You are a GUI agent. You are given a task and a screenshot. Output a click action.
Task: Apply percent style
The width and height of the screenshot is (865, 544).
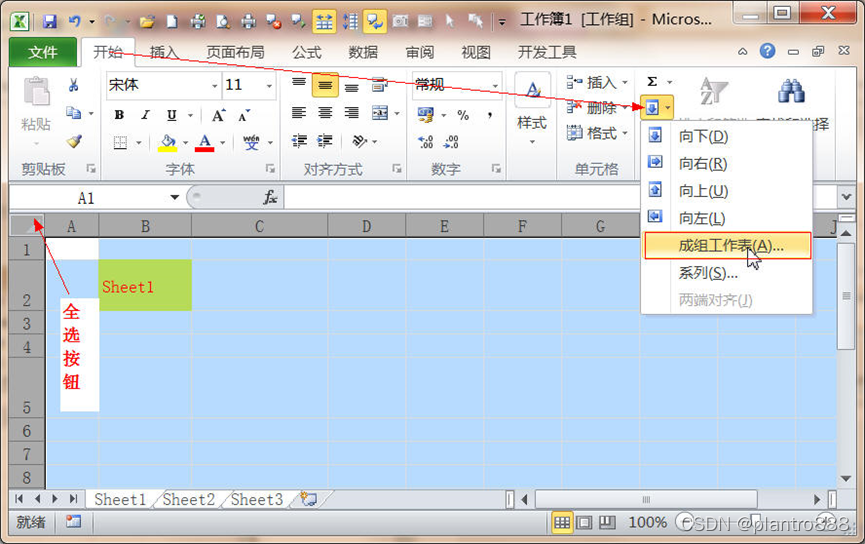(x=463, y=115)
